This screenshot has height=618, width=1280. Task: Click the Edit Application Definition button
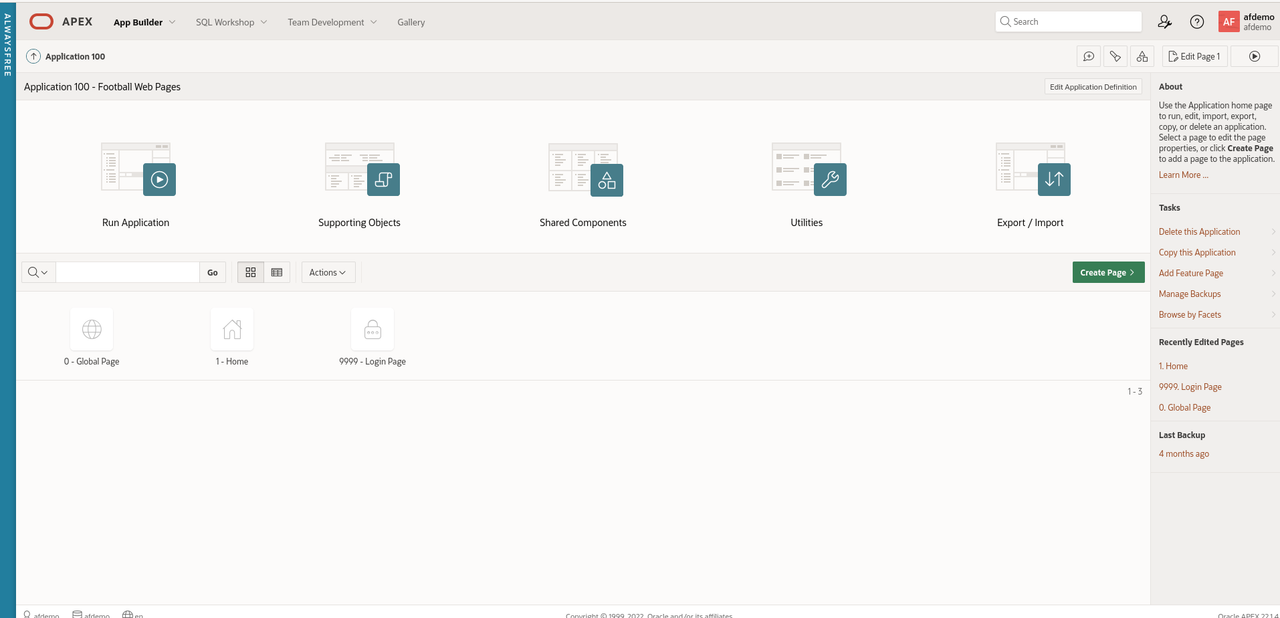(x=1093, y=86)
